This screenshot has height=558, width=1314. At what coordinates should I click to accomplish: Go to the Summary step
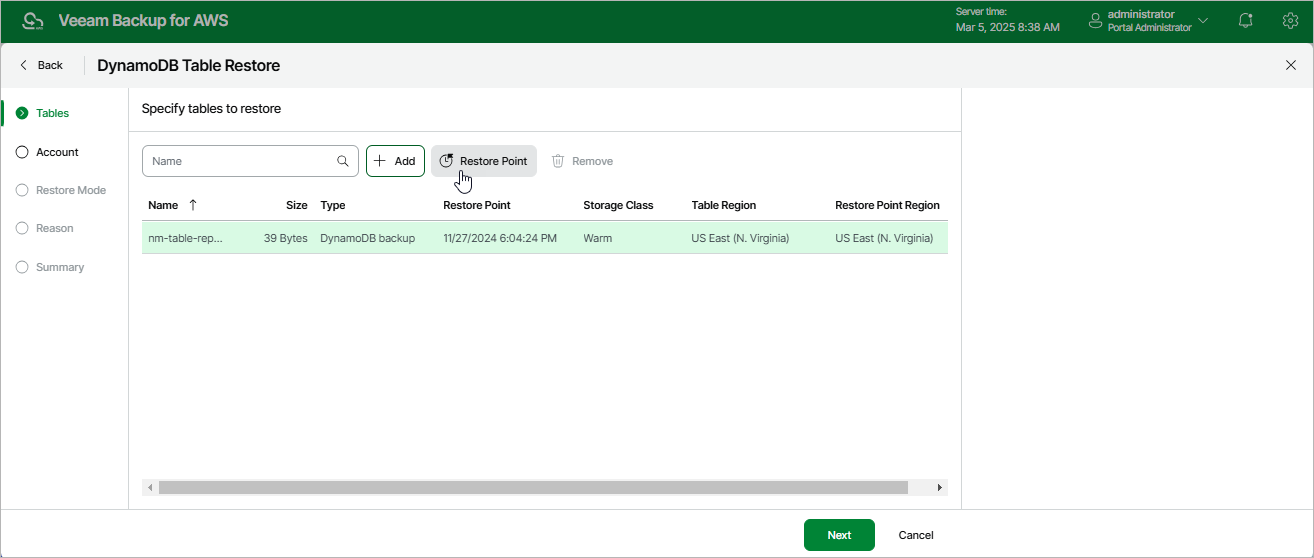tap(60, 267)
